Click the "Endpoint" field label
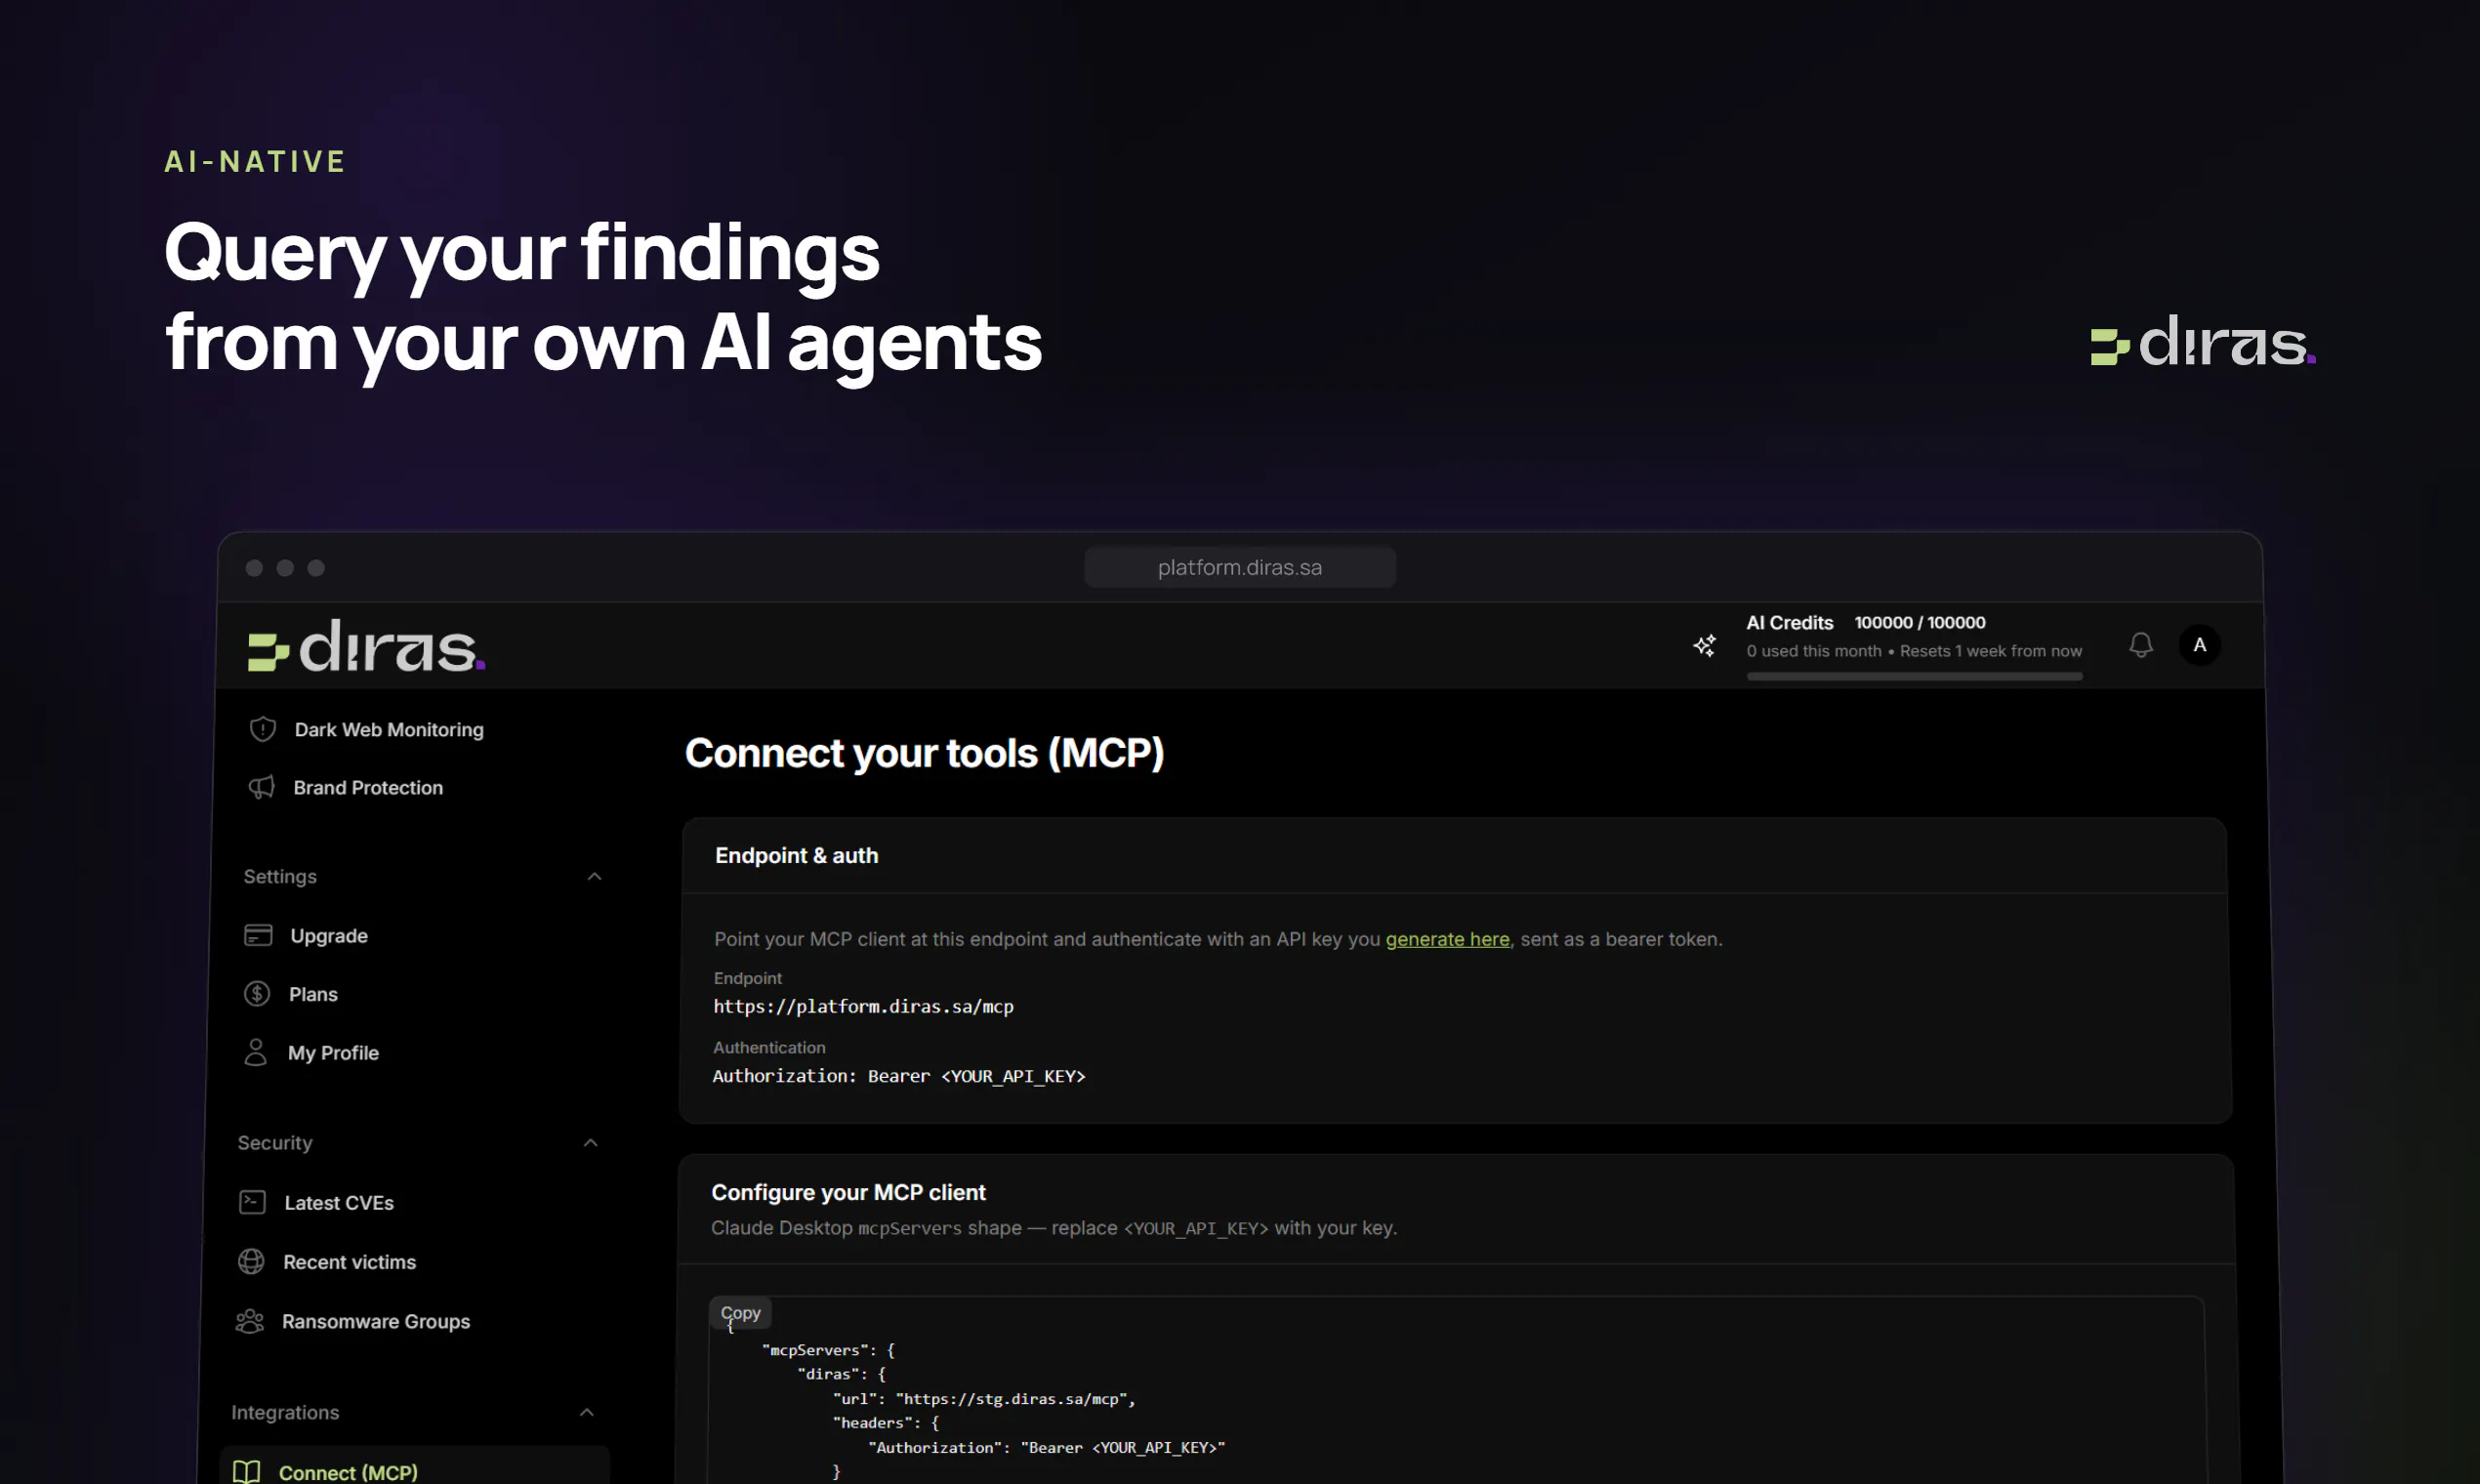 (748, 979)
